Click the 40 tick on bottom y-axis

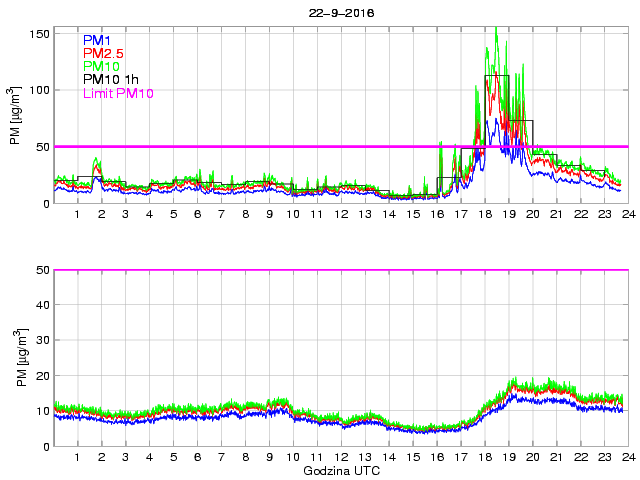[41, 305]
